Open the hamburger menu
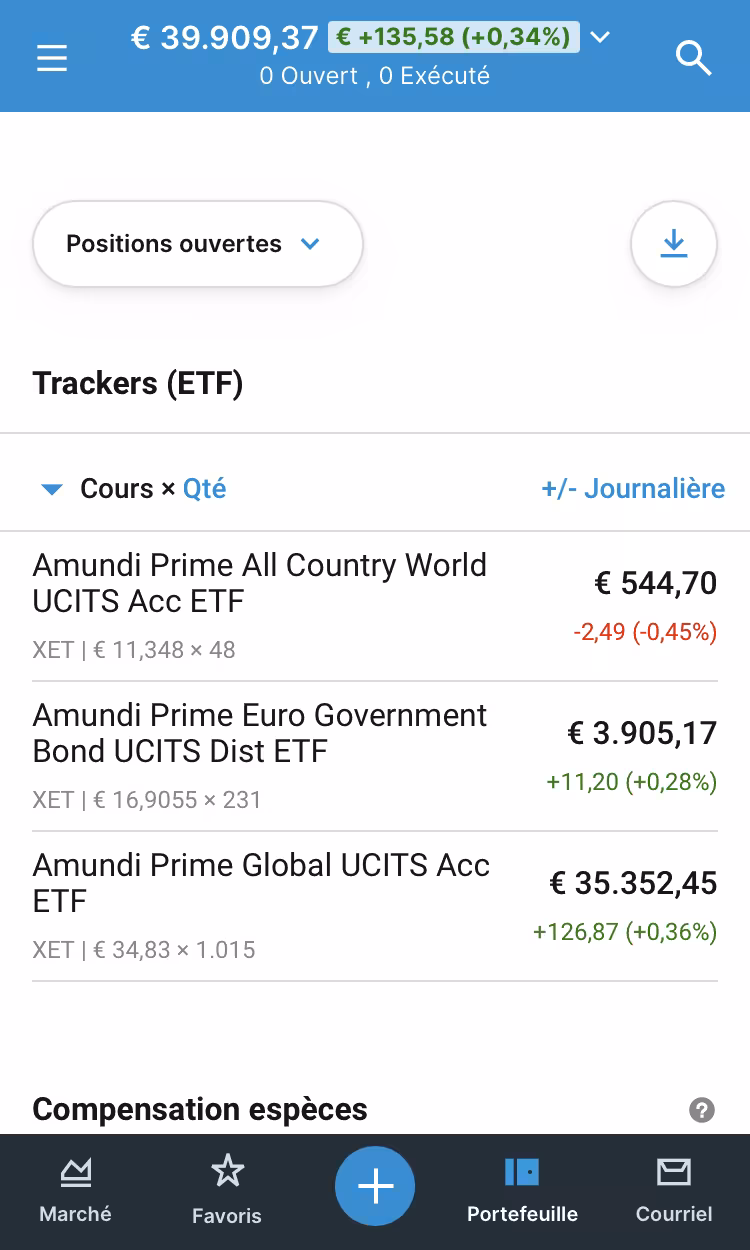This screenshot has height=1250, width=750. point(52,58)
